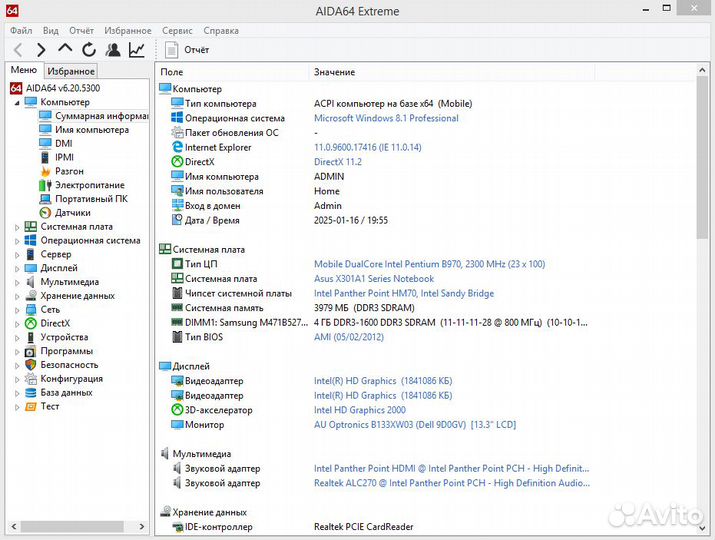Screen dimensions: 715x540
Task: Click the Хранение данных disk icon in tree
Action: [31, 296]
